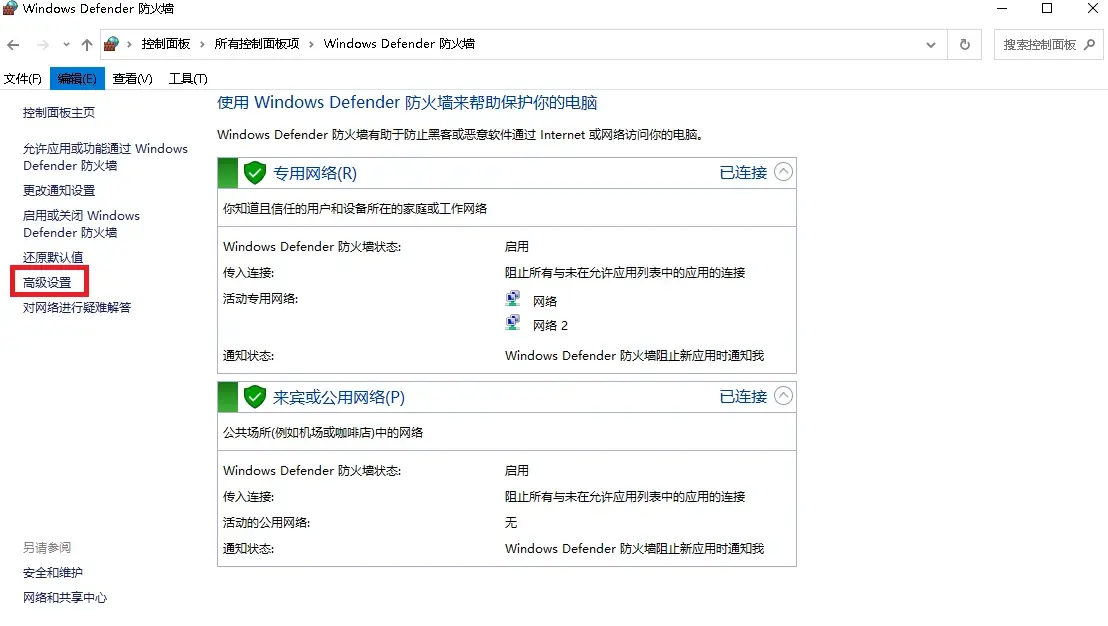1108x626 pixels.
Task: Click the 搜索控制面板 search field
Action: coord(1040,45)
